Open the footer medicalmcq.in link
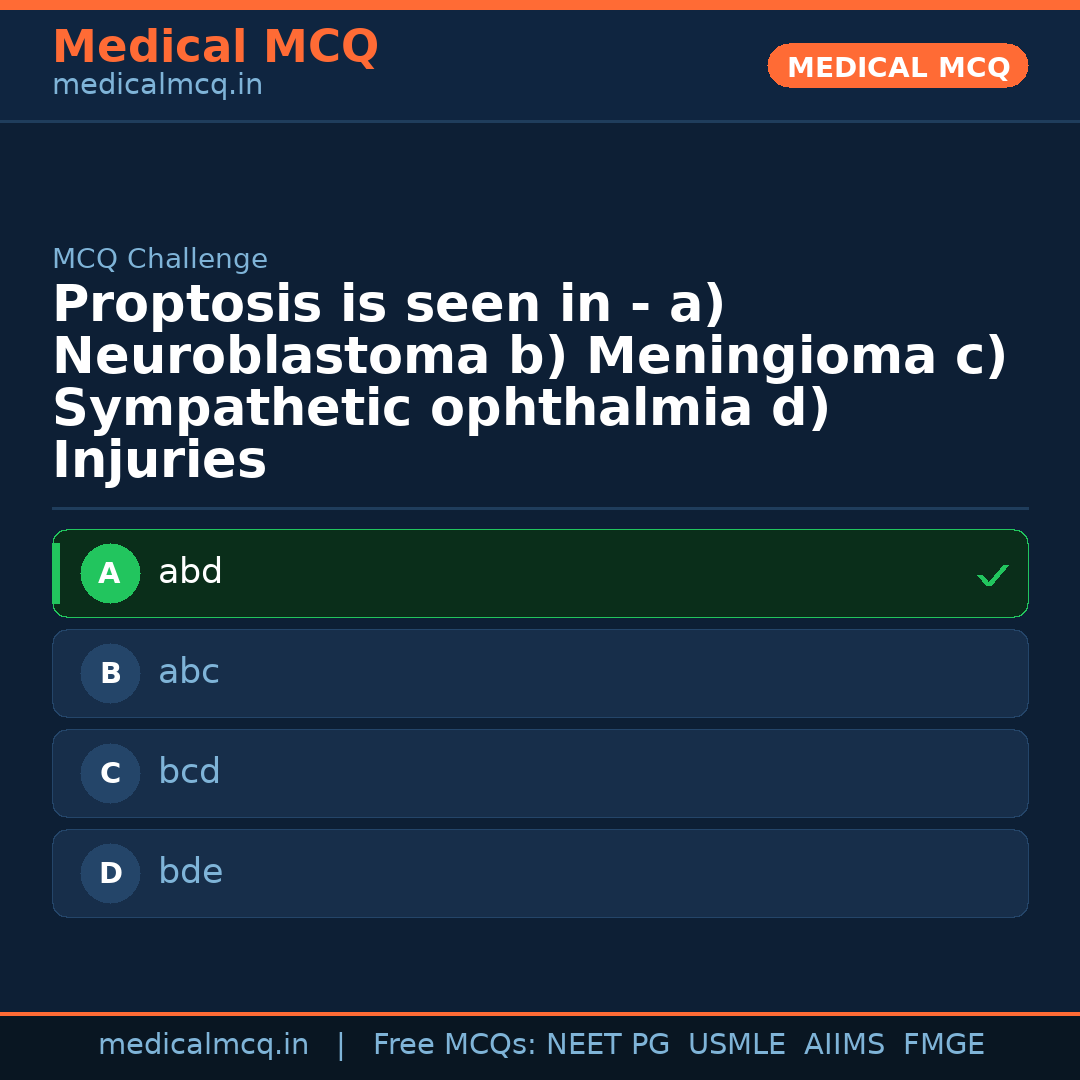The height and width of the screenshot is (1080, 1080). coord(204,1043)
